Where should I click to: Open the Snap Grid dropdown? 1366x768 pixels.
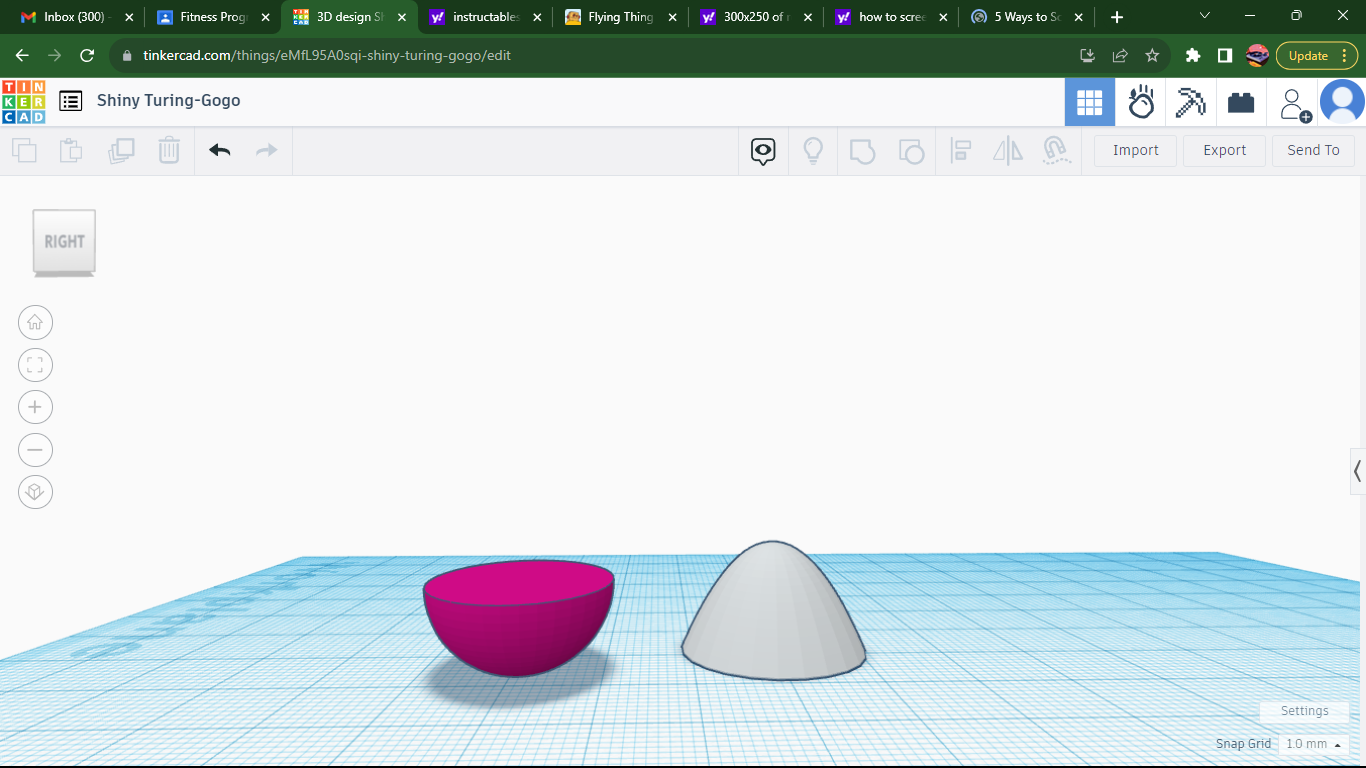pyautogui.click(x=1313, y=744)
